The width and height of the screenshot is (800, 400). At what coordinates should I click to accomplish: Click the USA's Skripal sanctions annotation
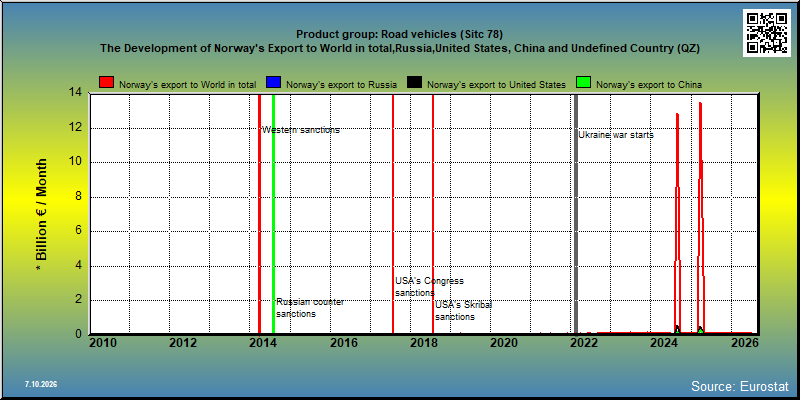point(464,311)
